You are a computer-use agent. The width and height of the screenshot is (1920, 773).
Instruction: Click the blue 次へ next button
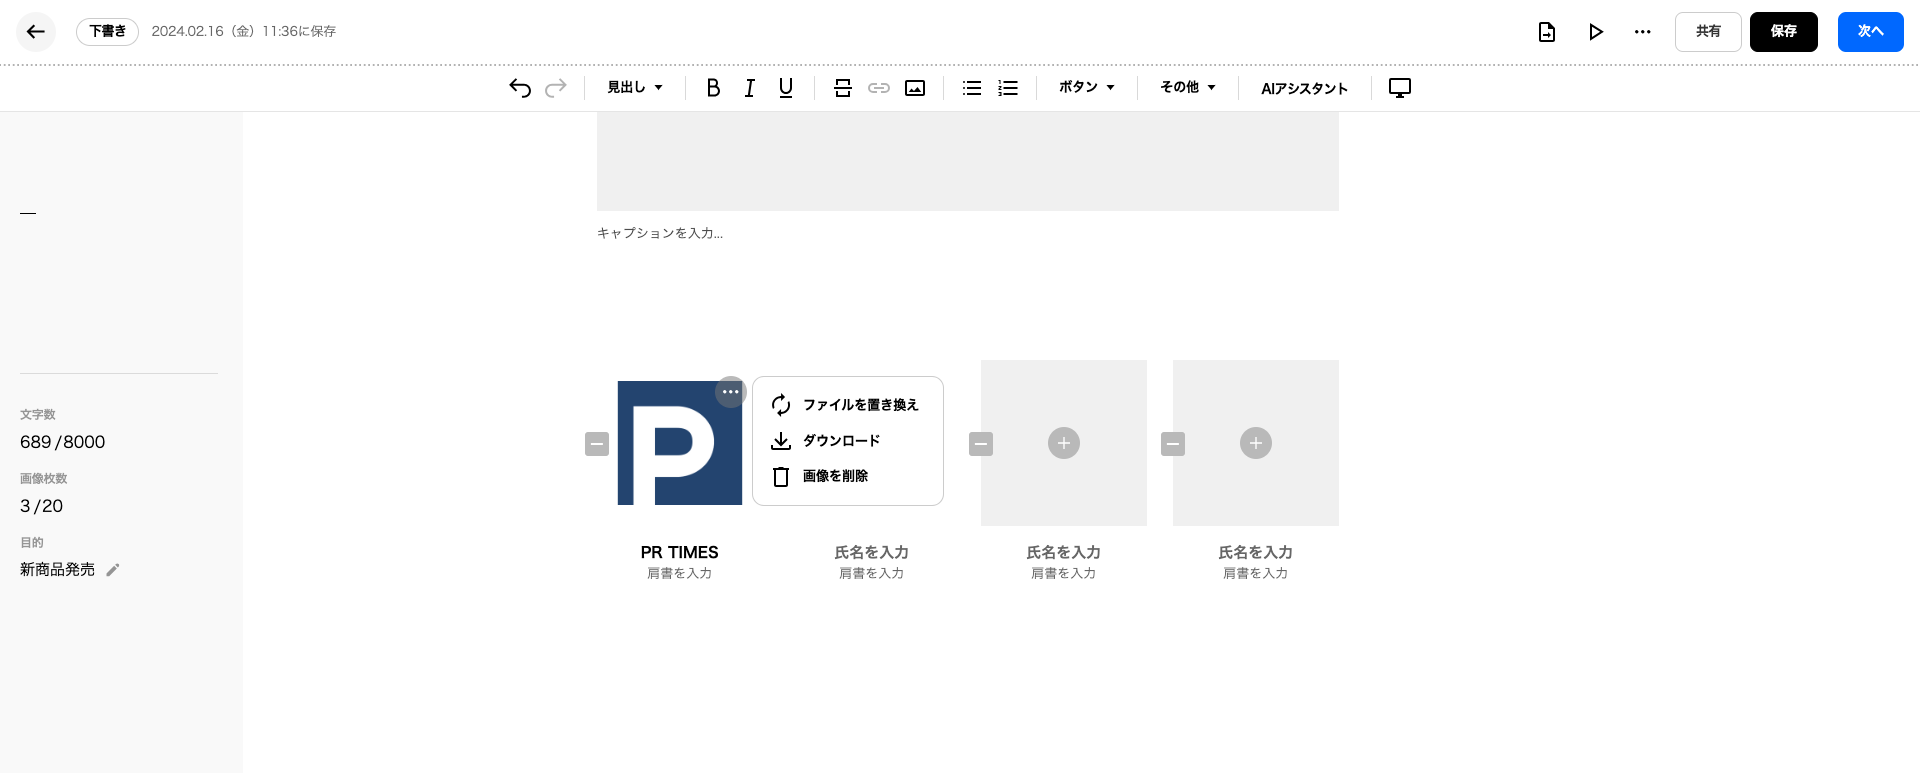tap(1870, 32)
